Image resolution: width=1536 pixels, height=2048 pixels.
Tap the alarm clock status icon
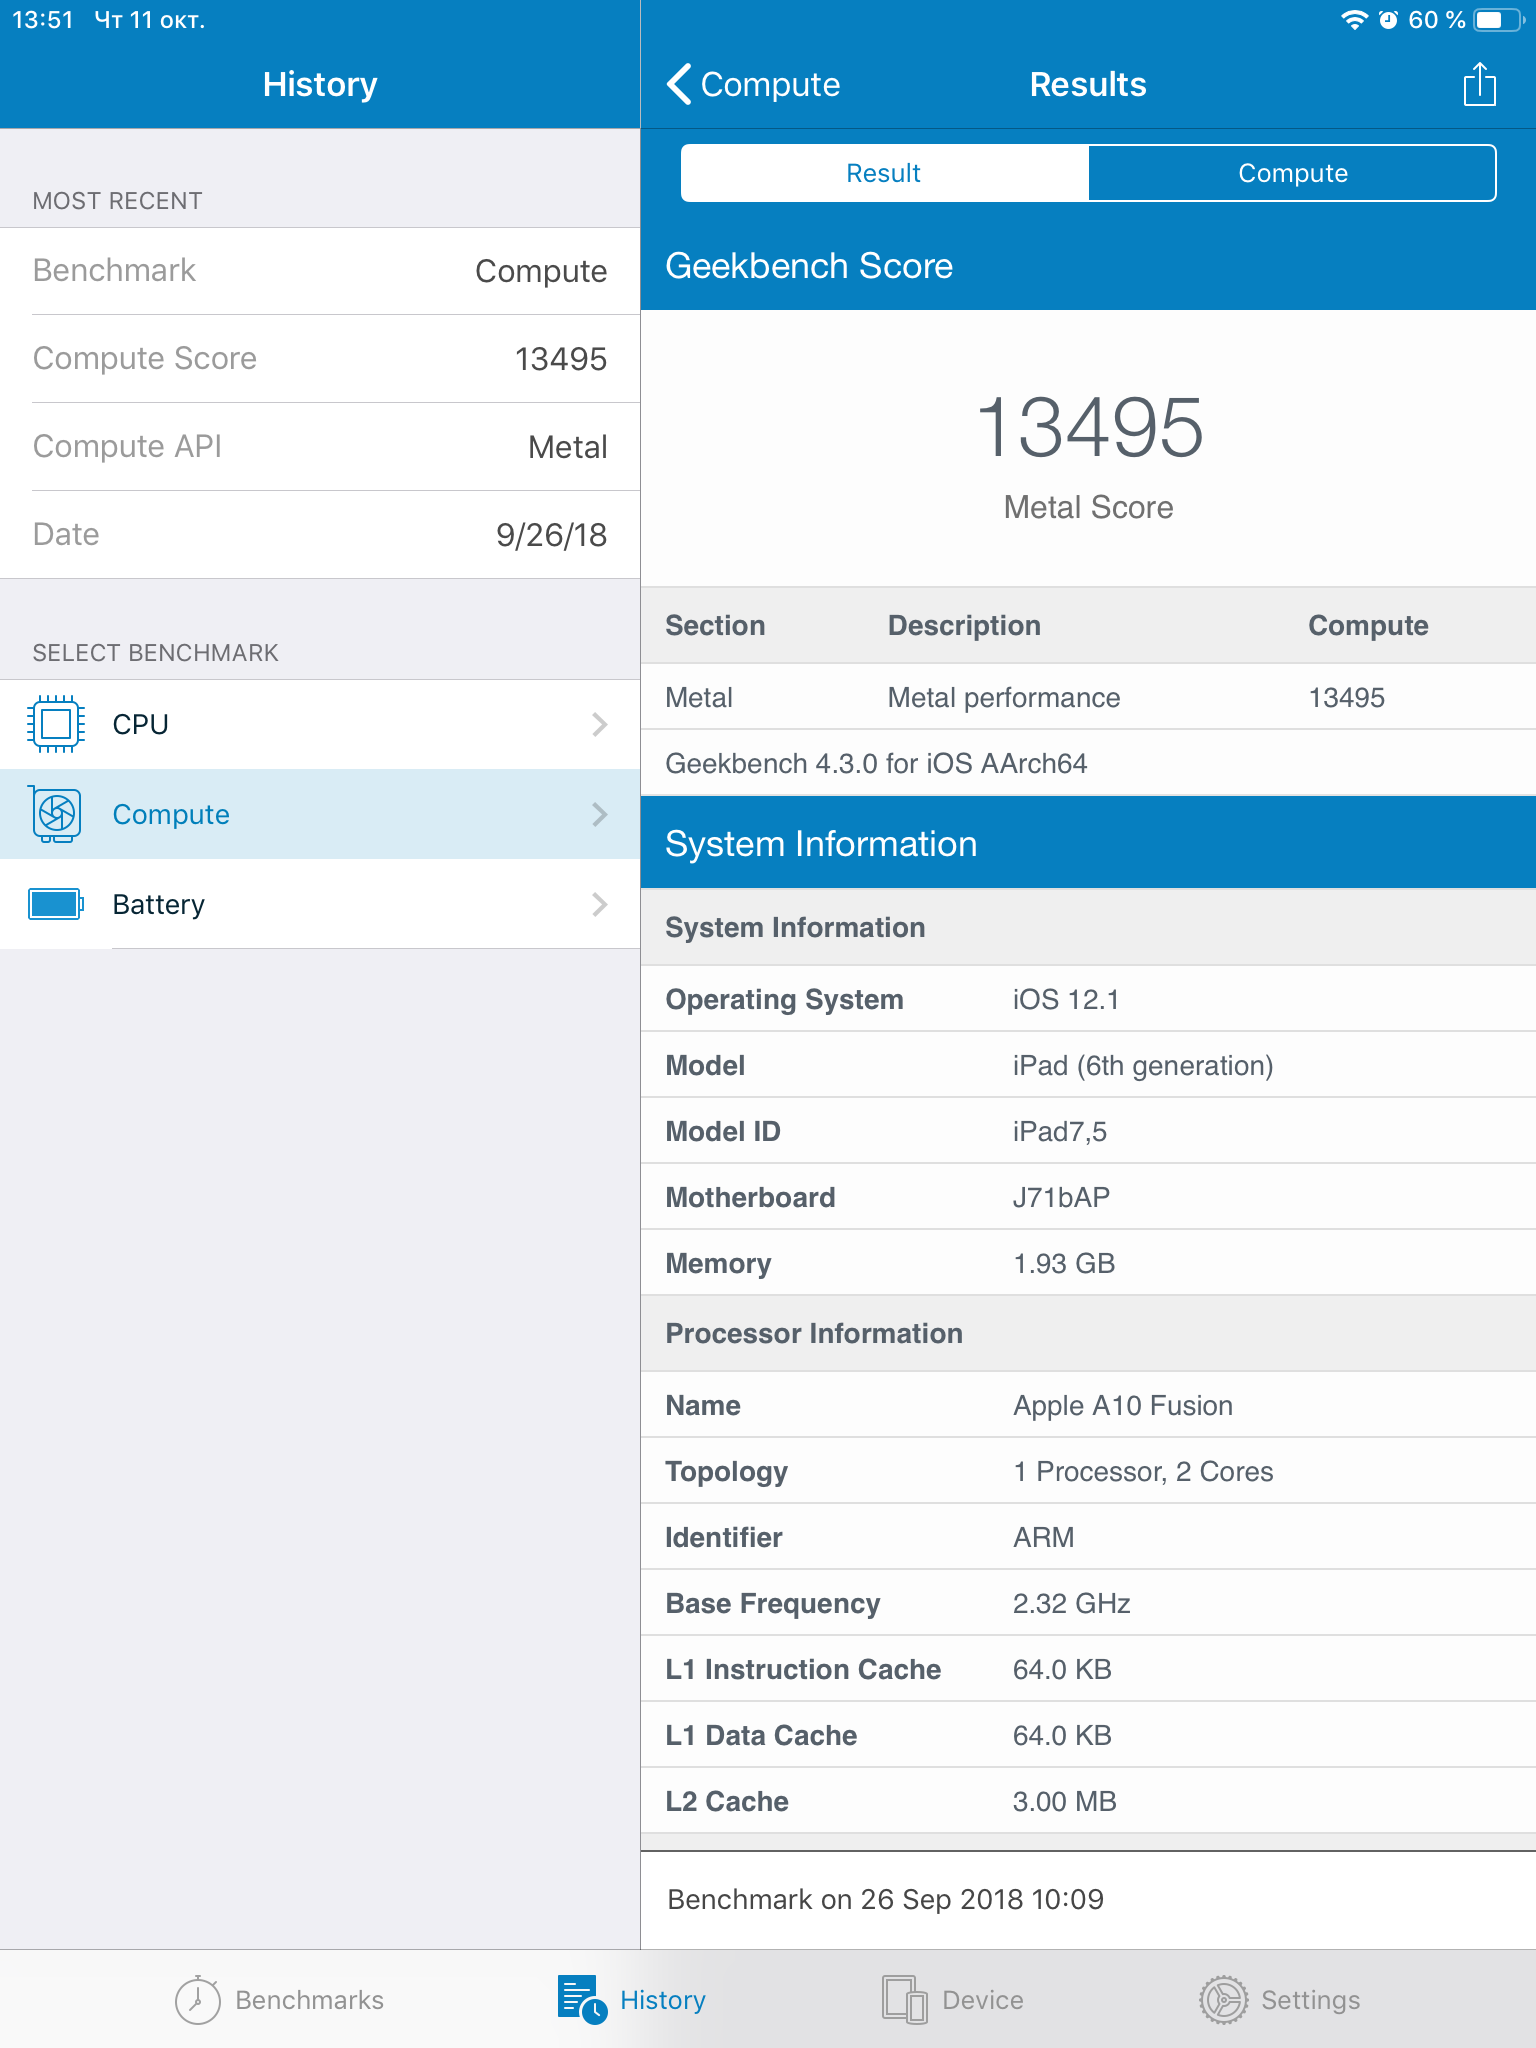1388,20
